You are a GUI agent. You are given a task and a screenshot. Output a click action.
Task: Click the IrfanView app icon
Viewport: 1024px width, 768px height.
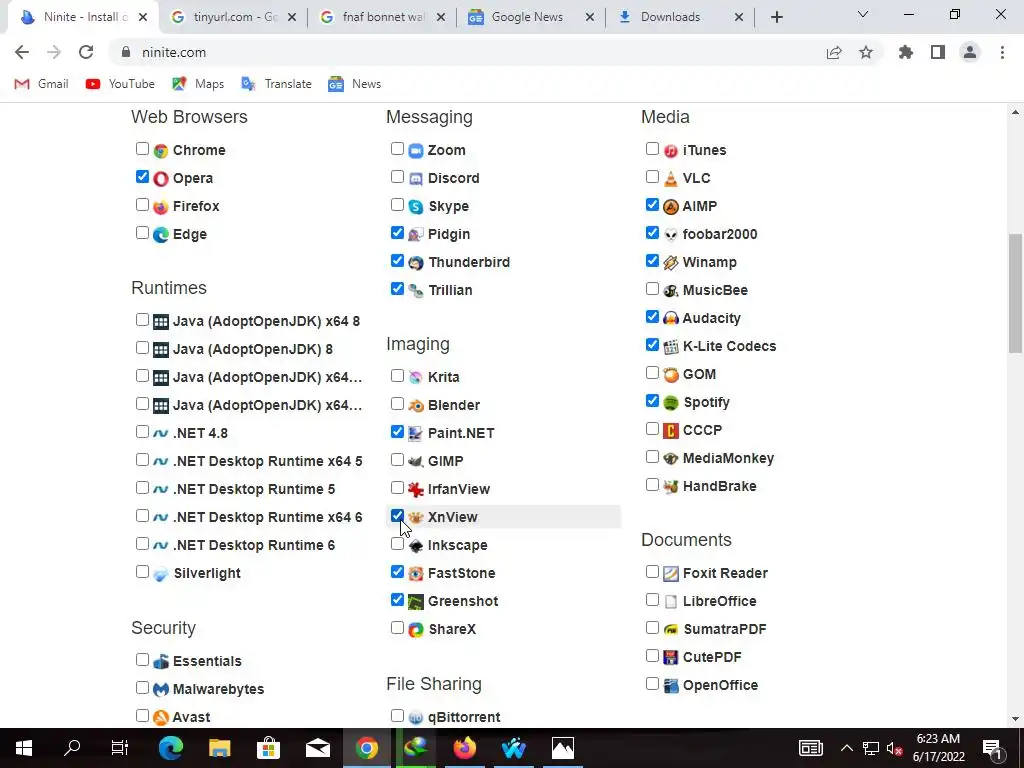[416, 490]
